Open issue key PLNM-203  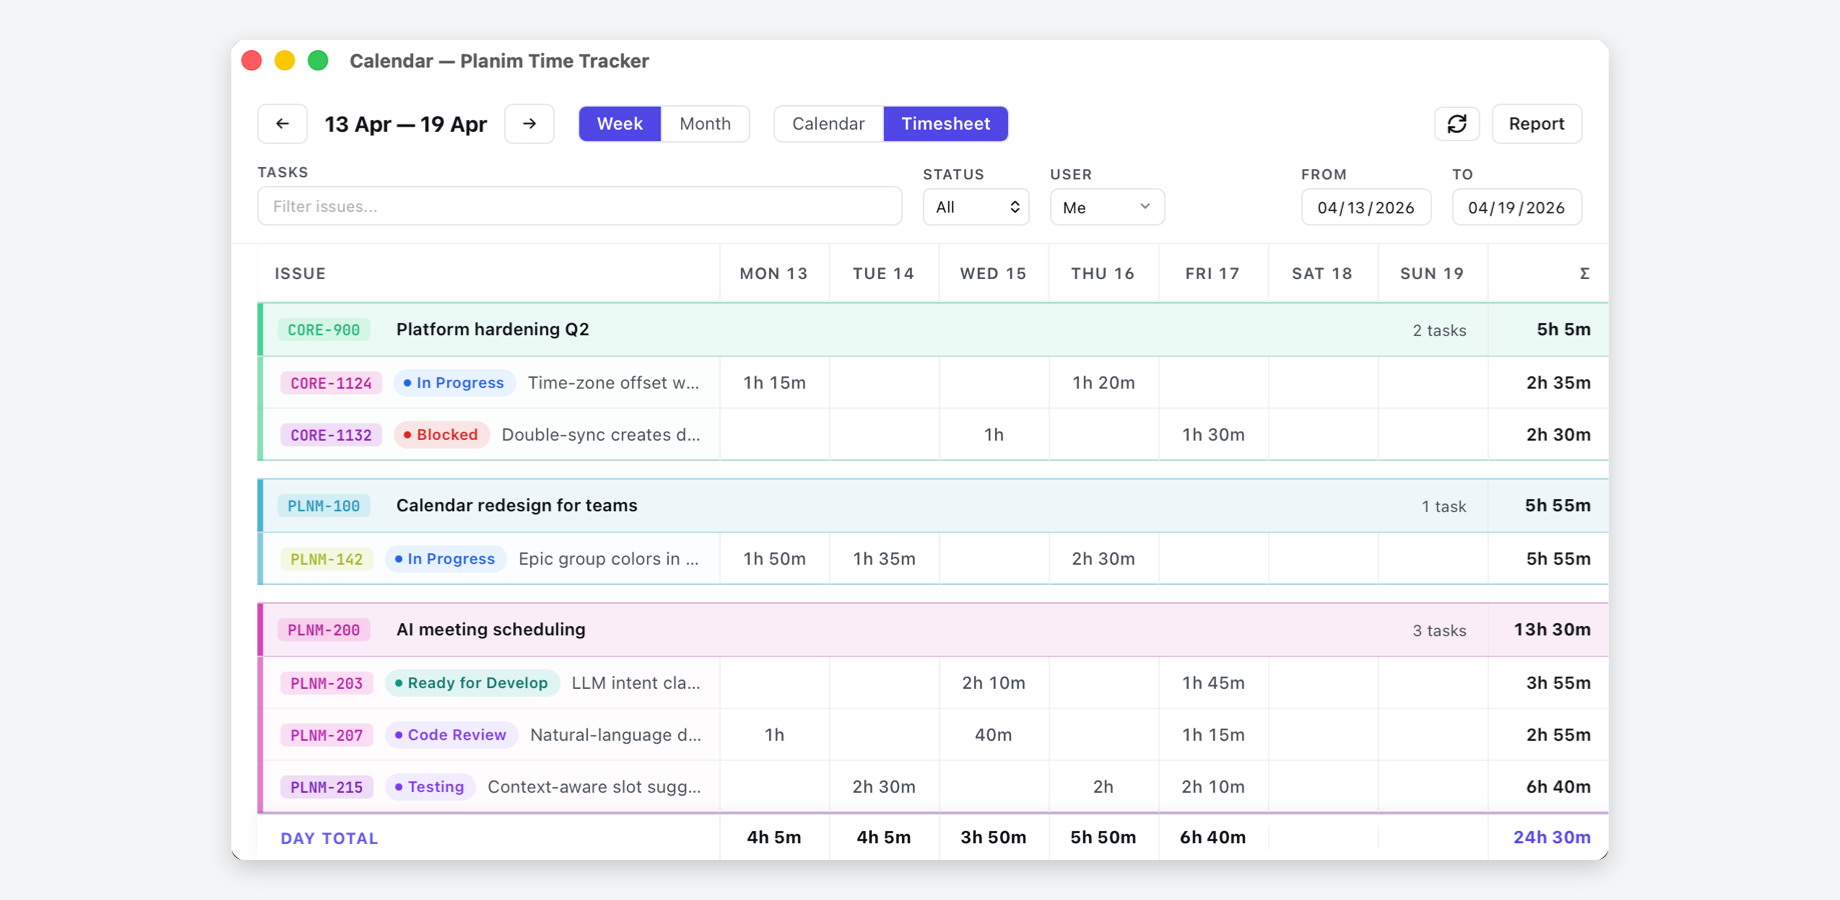pyautogui.click(x=327, y=683)
